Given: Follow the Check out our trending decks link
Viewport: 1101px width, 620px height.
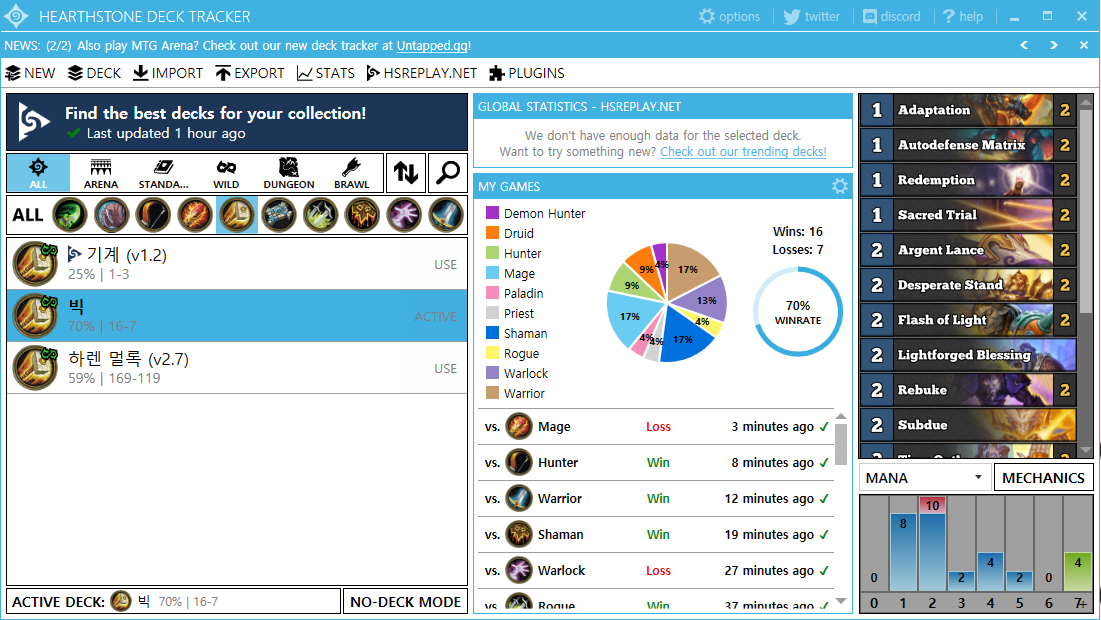Looking at the screenshot, I should pyautogui.click(x=743, y=152).
